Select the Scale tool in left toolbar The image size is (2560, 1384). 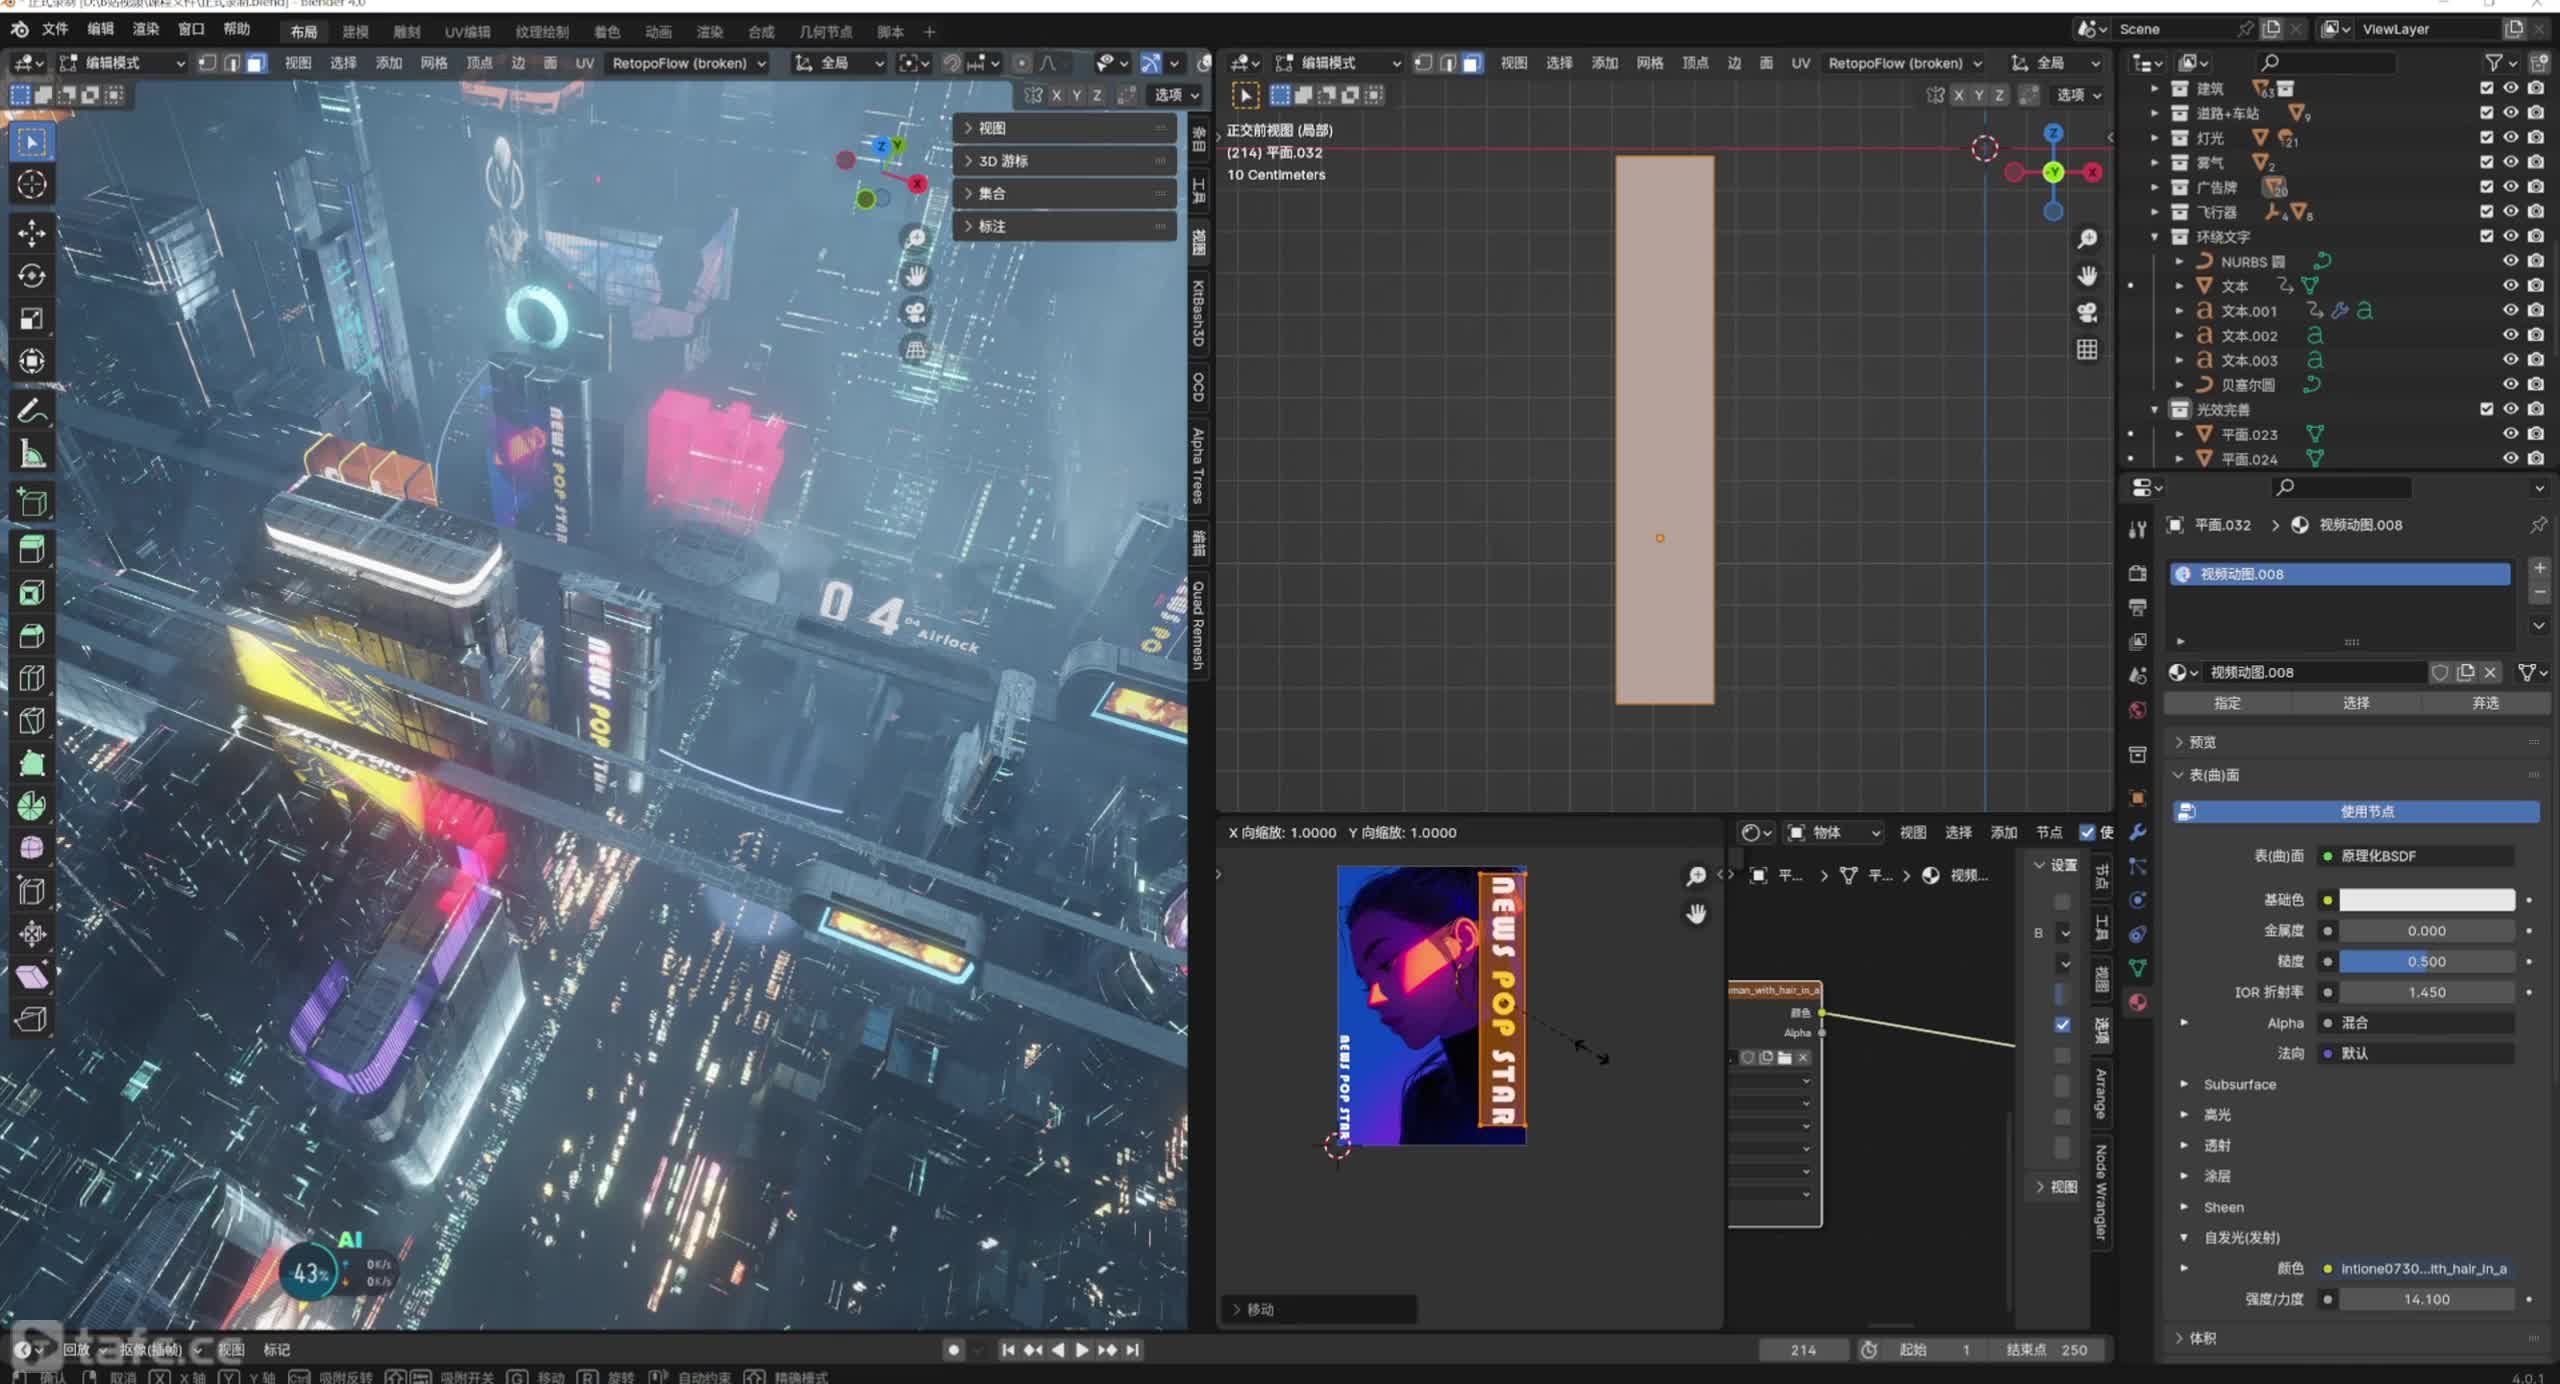pyautogui.click(x=32, y=319)
